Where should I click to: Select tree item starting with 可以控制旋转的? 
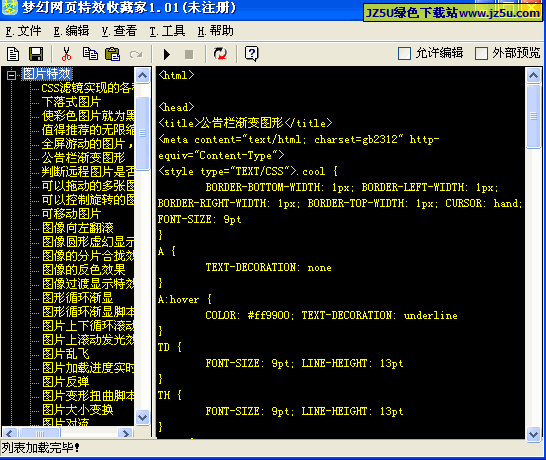pyautogui.click(x=88, y=200)
